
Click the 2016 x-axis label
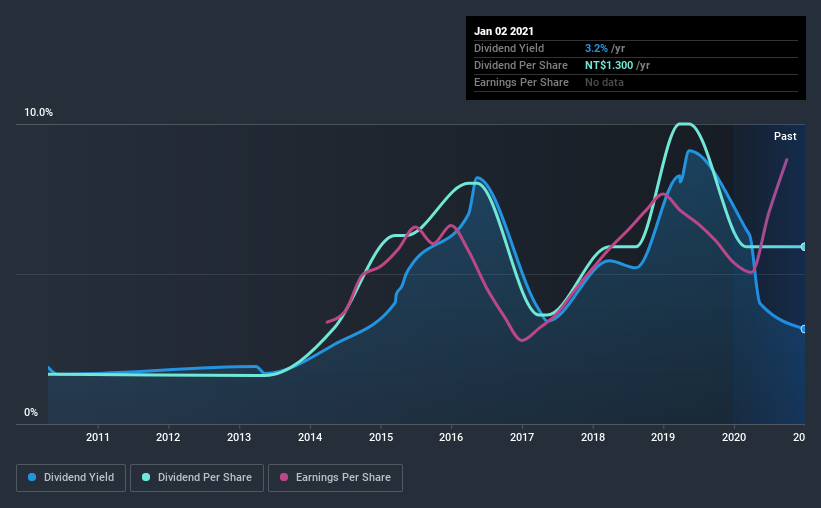[451, 437]
